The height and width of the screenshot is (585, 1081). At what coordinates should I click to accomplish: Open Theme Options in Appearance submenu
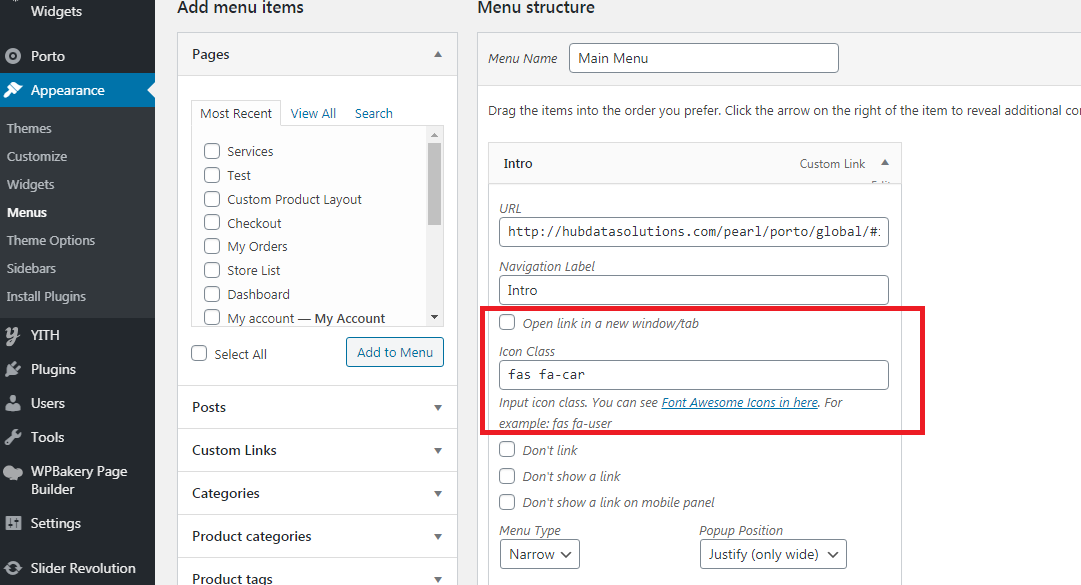tap(51, 240)
